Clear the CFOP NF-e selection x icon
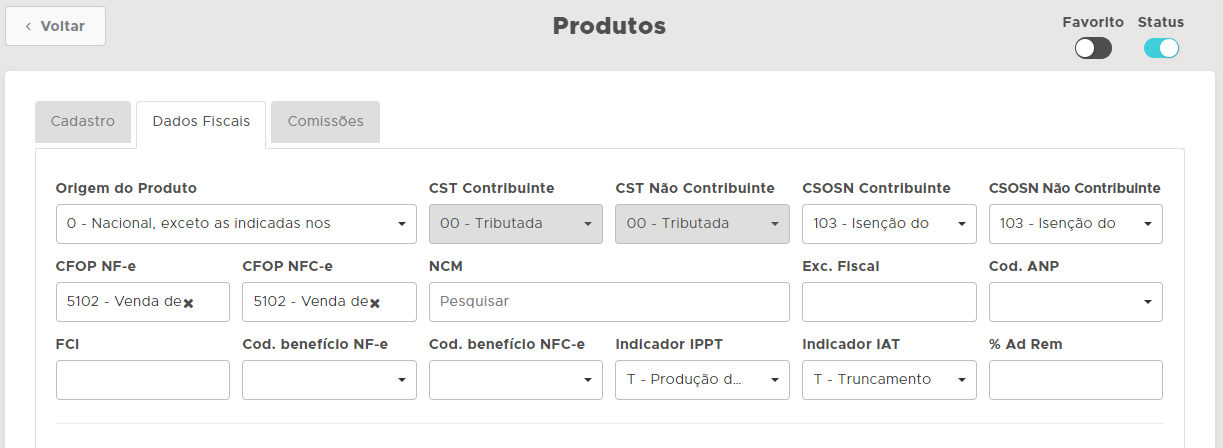The width and height of the screenshot is (1223, 448). pyautogui.click(x=189, y=303)
